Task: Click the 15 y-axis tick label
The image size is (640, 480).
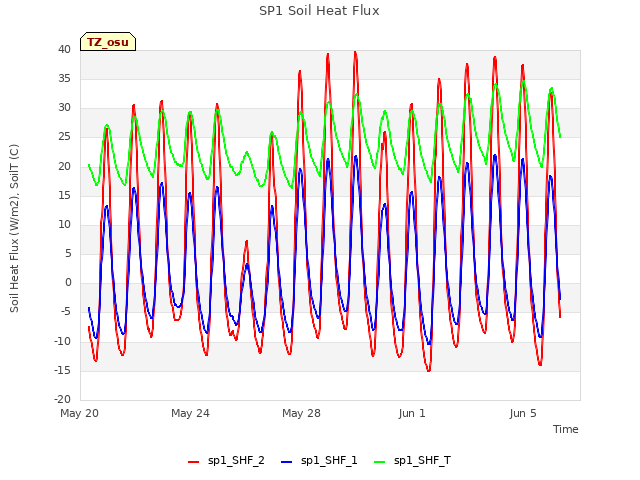Action: tap(64, 195)
